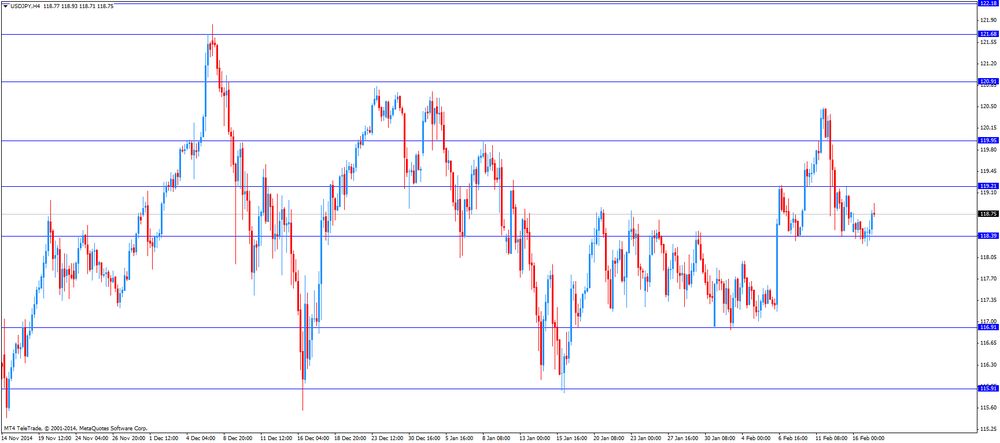Click the 8 Jan 08:00 time label

point(497,439)
